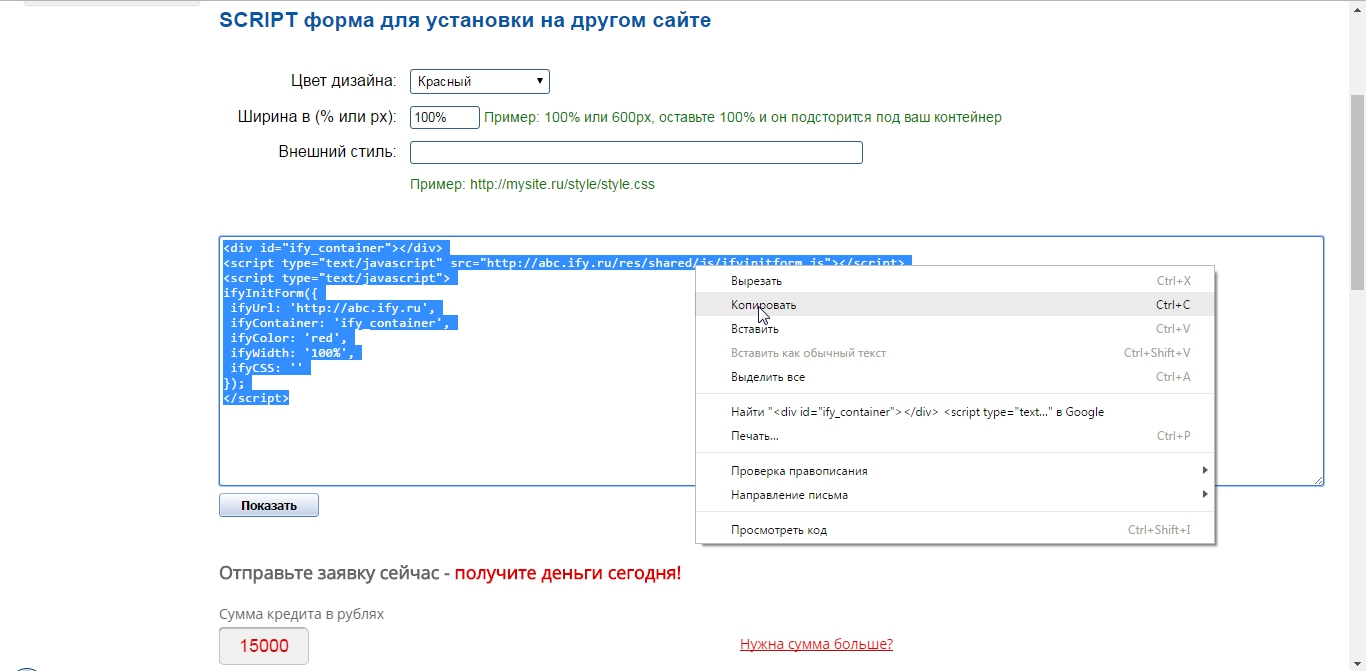Choose Вырезать from the context menu

click(x=955, y=281)
